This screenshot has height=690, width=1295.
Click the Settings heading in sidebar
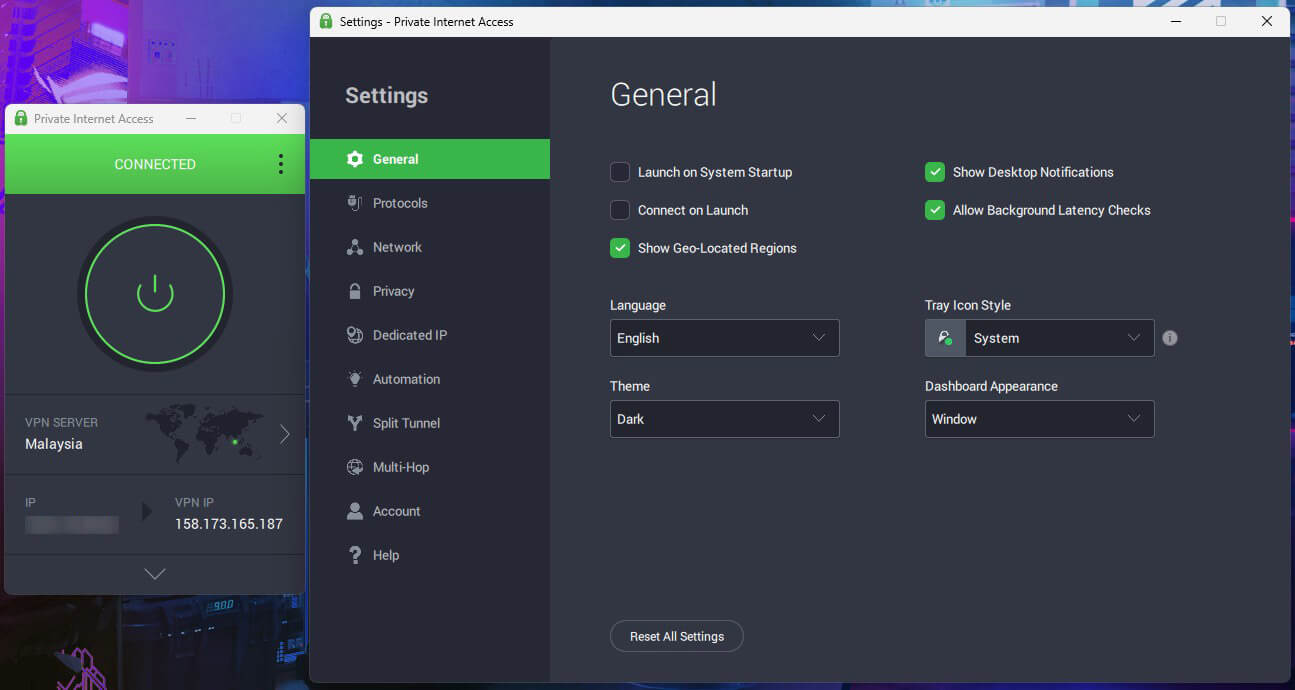pyautogui.click(x=387, y=96)
